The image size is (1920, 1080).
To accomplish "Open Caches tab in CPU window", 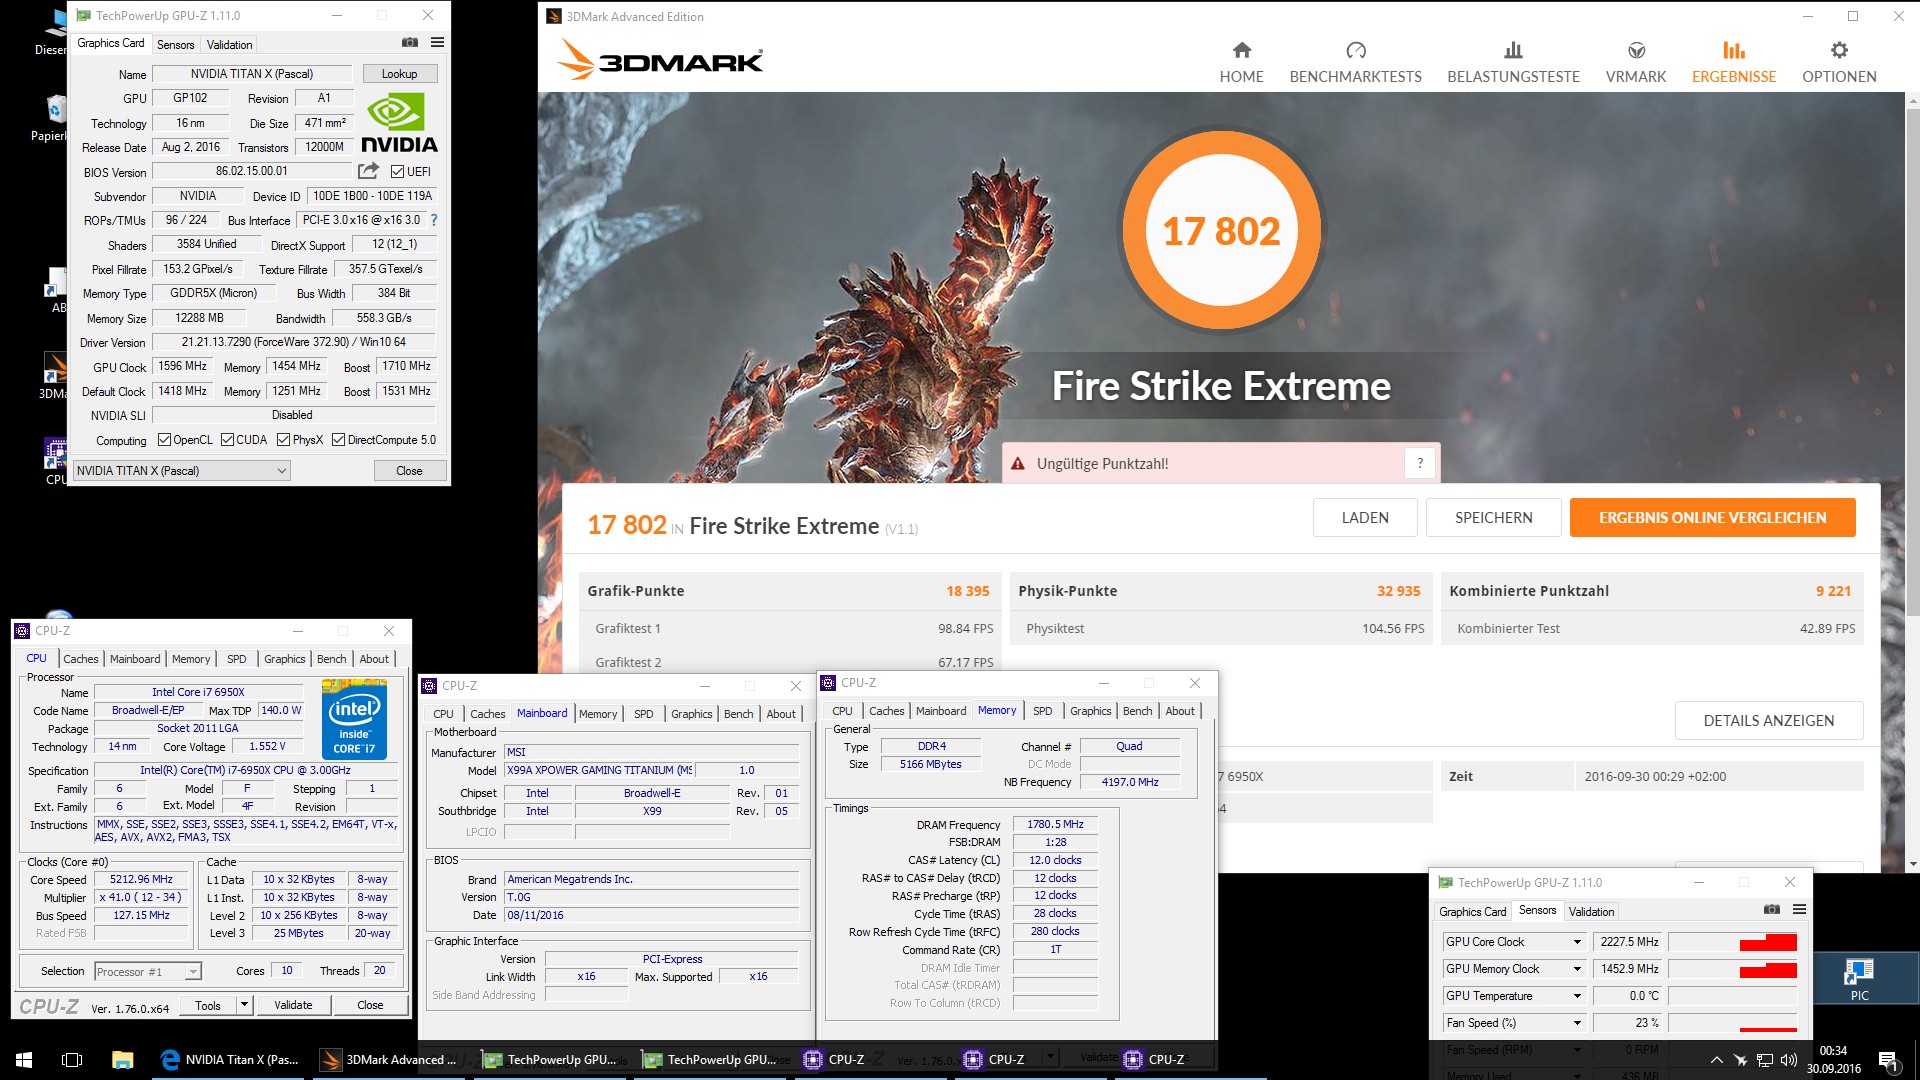I will 80,659.
